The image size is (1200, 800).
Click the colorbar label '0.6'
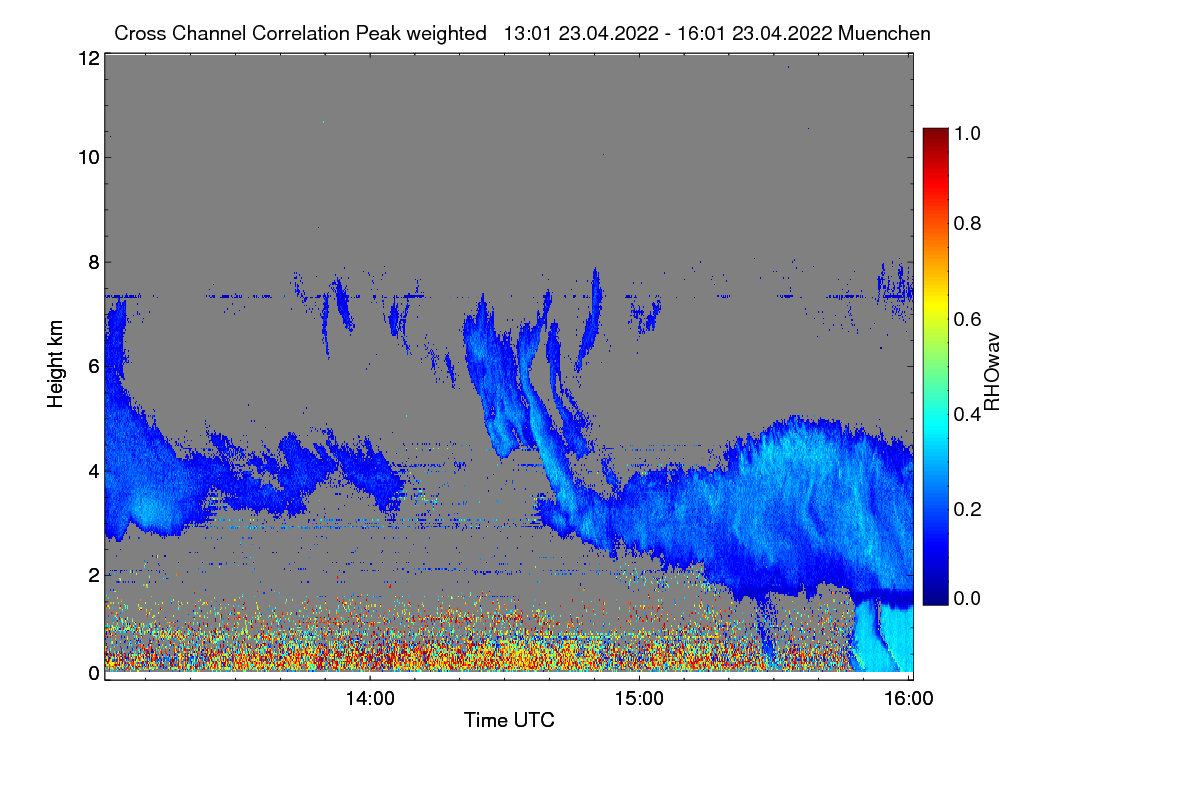coord(968,319)
